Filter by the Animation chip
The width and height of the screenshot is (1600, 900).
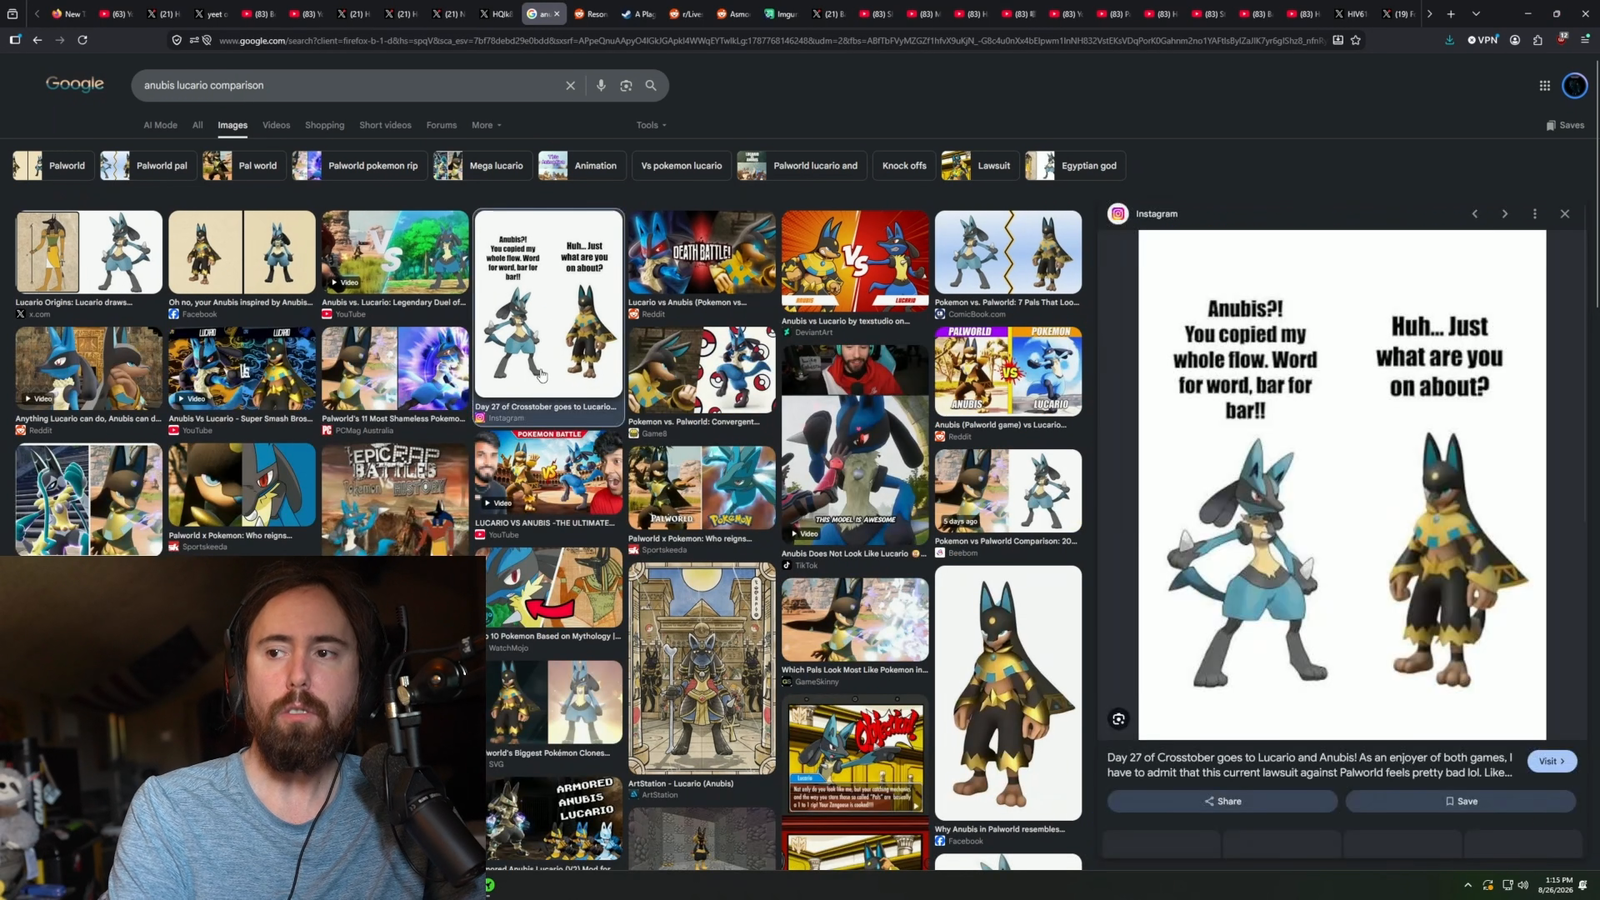coord(581,166)
